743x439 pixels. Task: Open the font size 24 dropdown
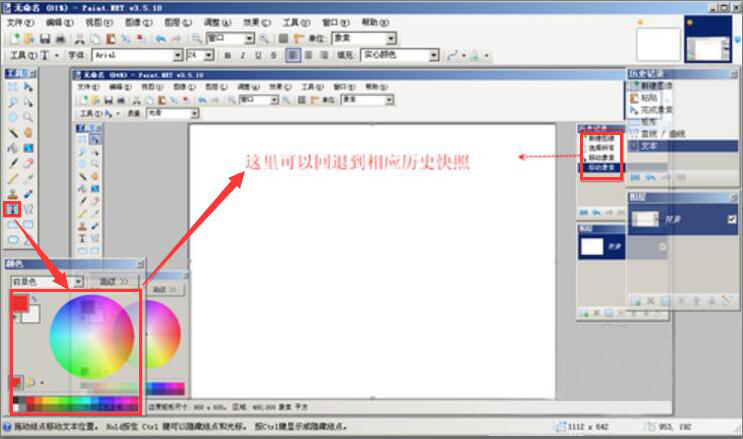pyautogui.click(x=208, y=55)
